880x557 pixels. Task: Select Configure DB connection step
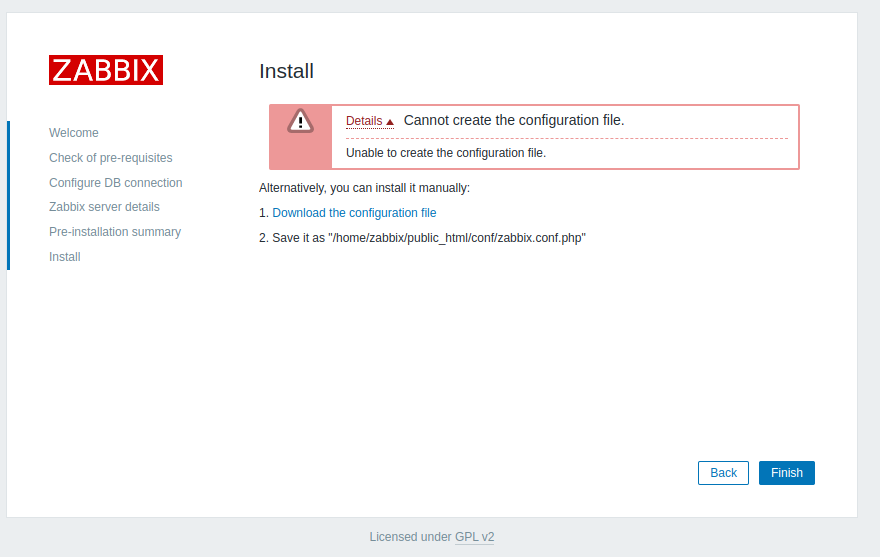pos(116,182)
